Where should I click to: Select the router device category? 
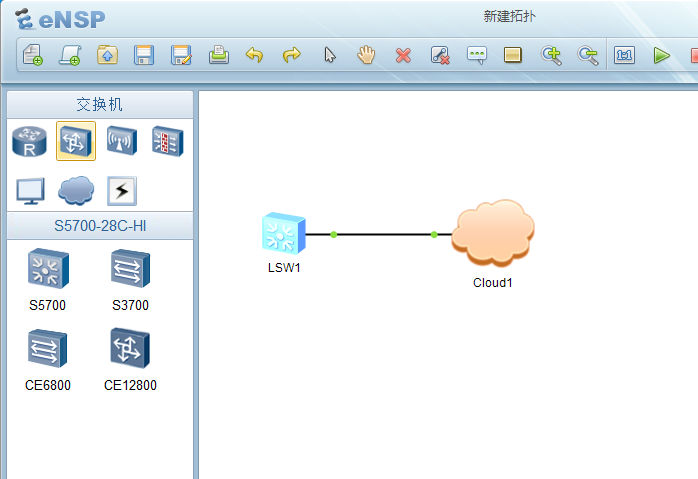(29, 142)
